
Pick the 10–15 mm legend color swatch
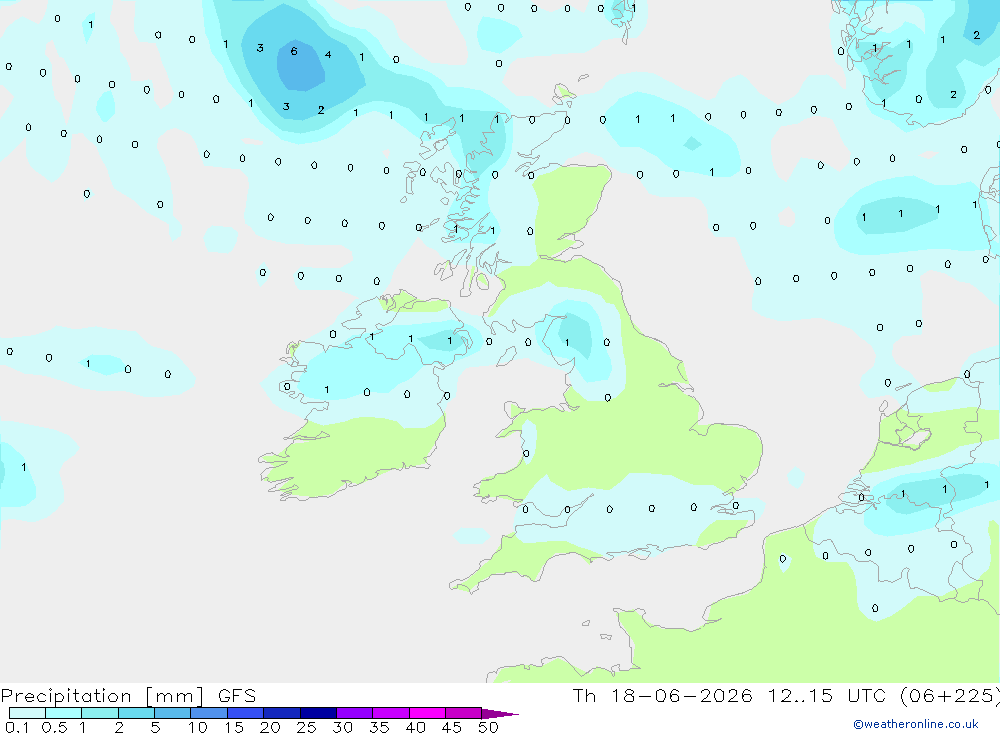point(209,713)
